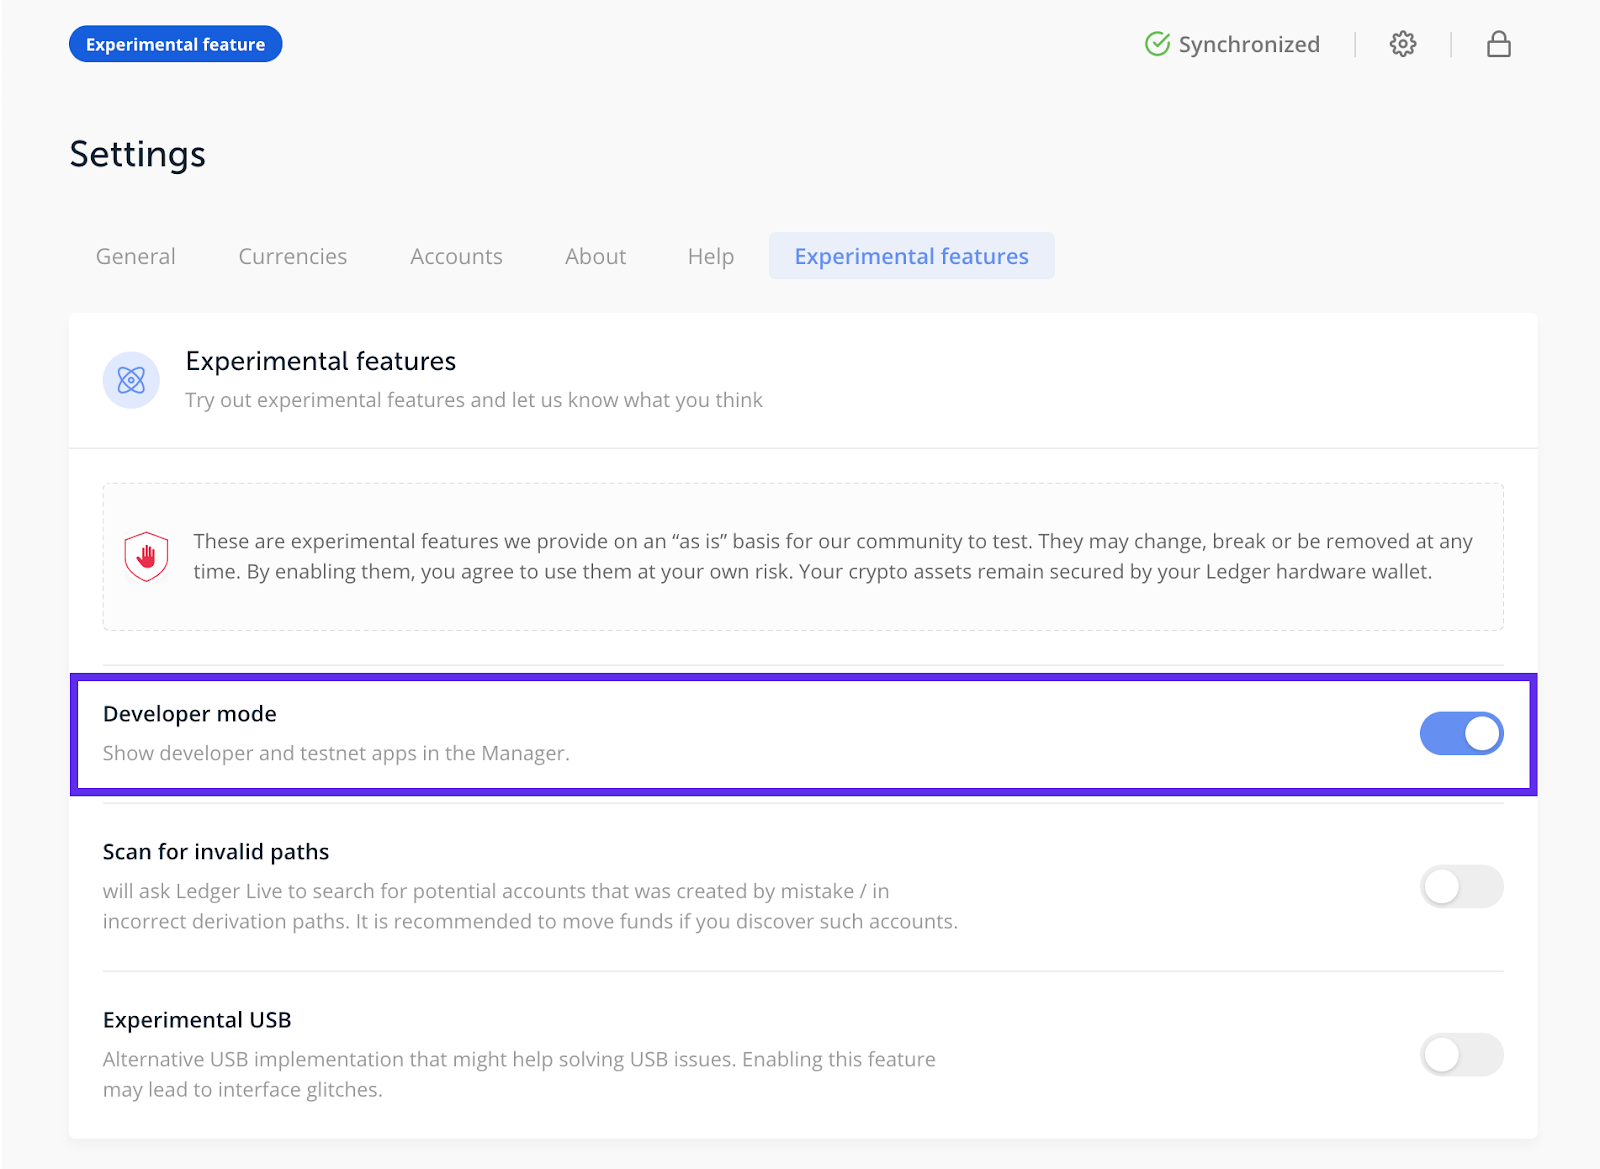Open the General settings tab

click(x=136, y=256)
